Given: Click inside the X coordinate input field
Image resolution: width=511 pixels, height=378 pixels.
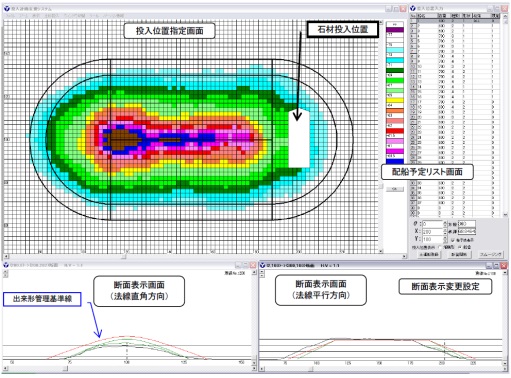Looking at the screenshot, I should (x=433, y=232).
